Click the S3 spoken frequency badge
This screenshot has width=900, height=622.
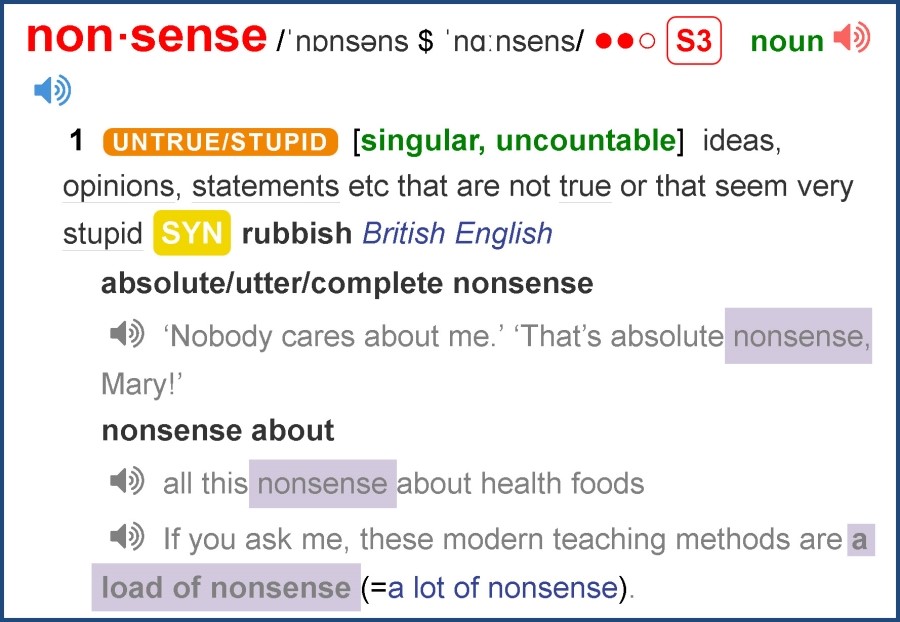[x=694, y=40]
